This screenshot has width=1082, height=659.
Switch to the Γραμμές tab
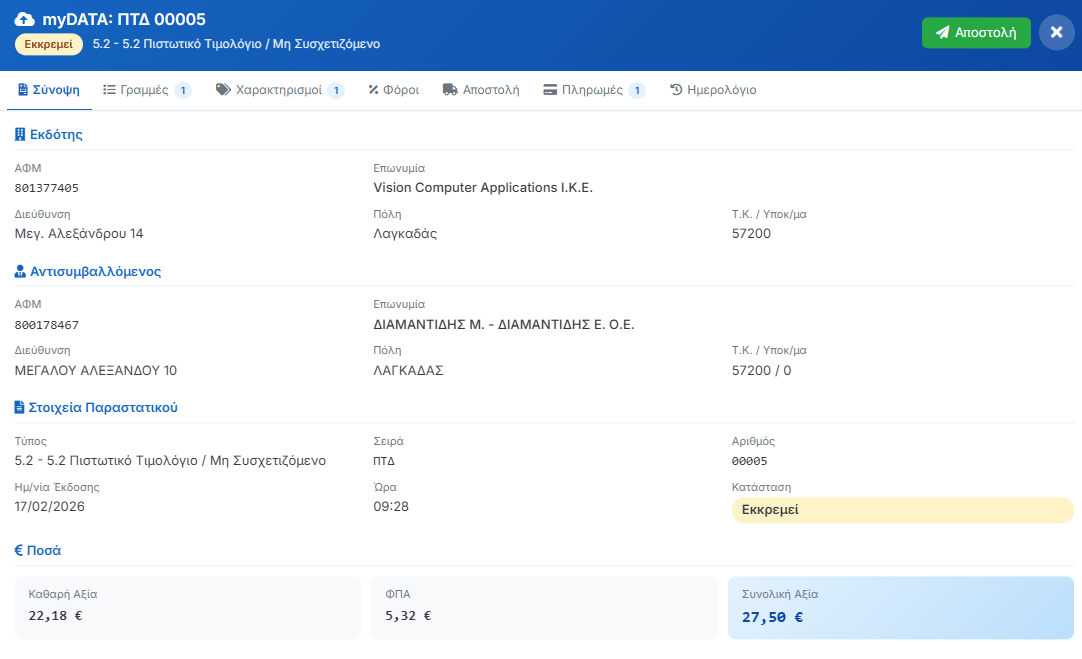point(145,90)
